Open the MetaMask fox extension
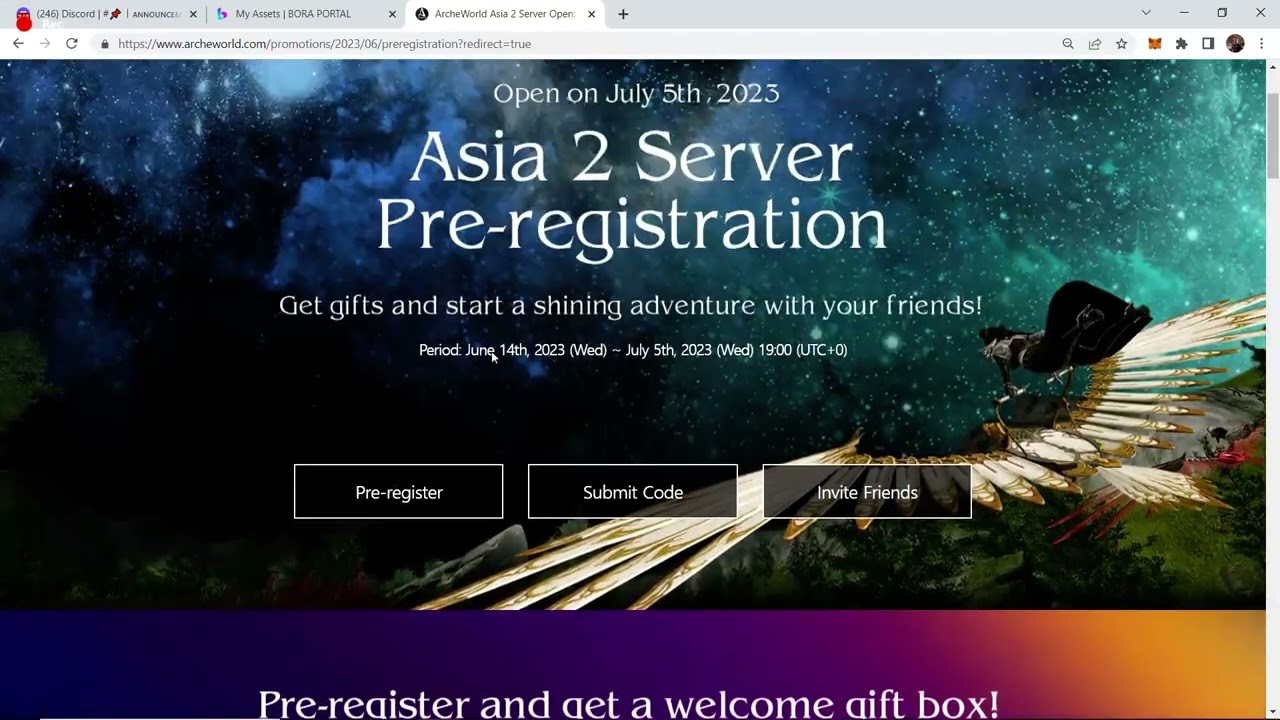The height and width of the screenshot is (720, 1280). [1155, 44]
